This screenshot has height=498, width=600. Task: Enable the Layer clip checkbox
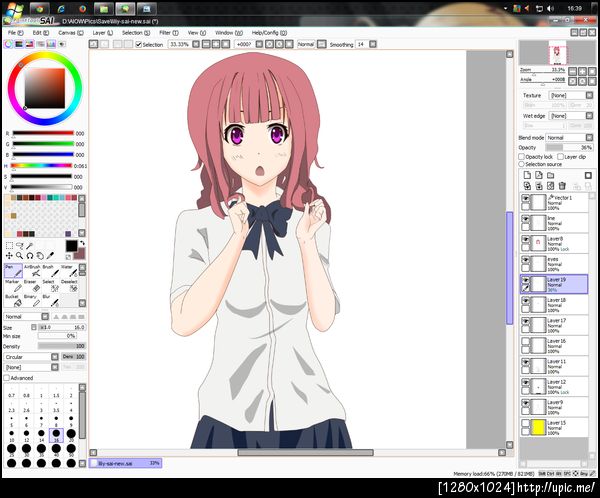coord(560,157)
